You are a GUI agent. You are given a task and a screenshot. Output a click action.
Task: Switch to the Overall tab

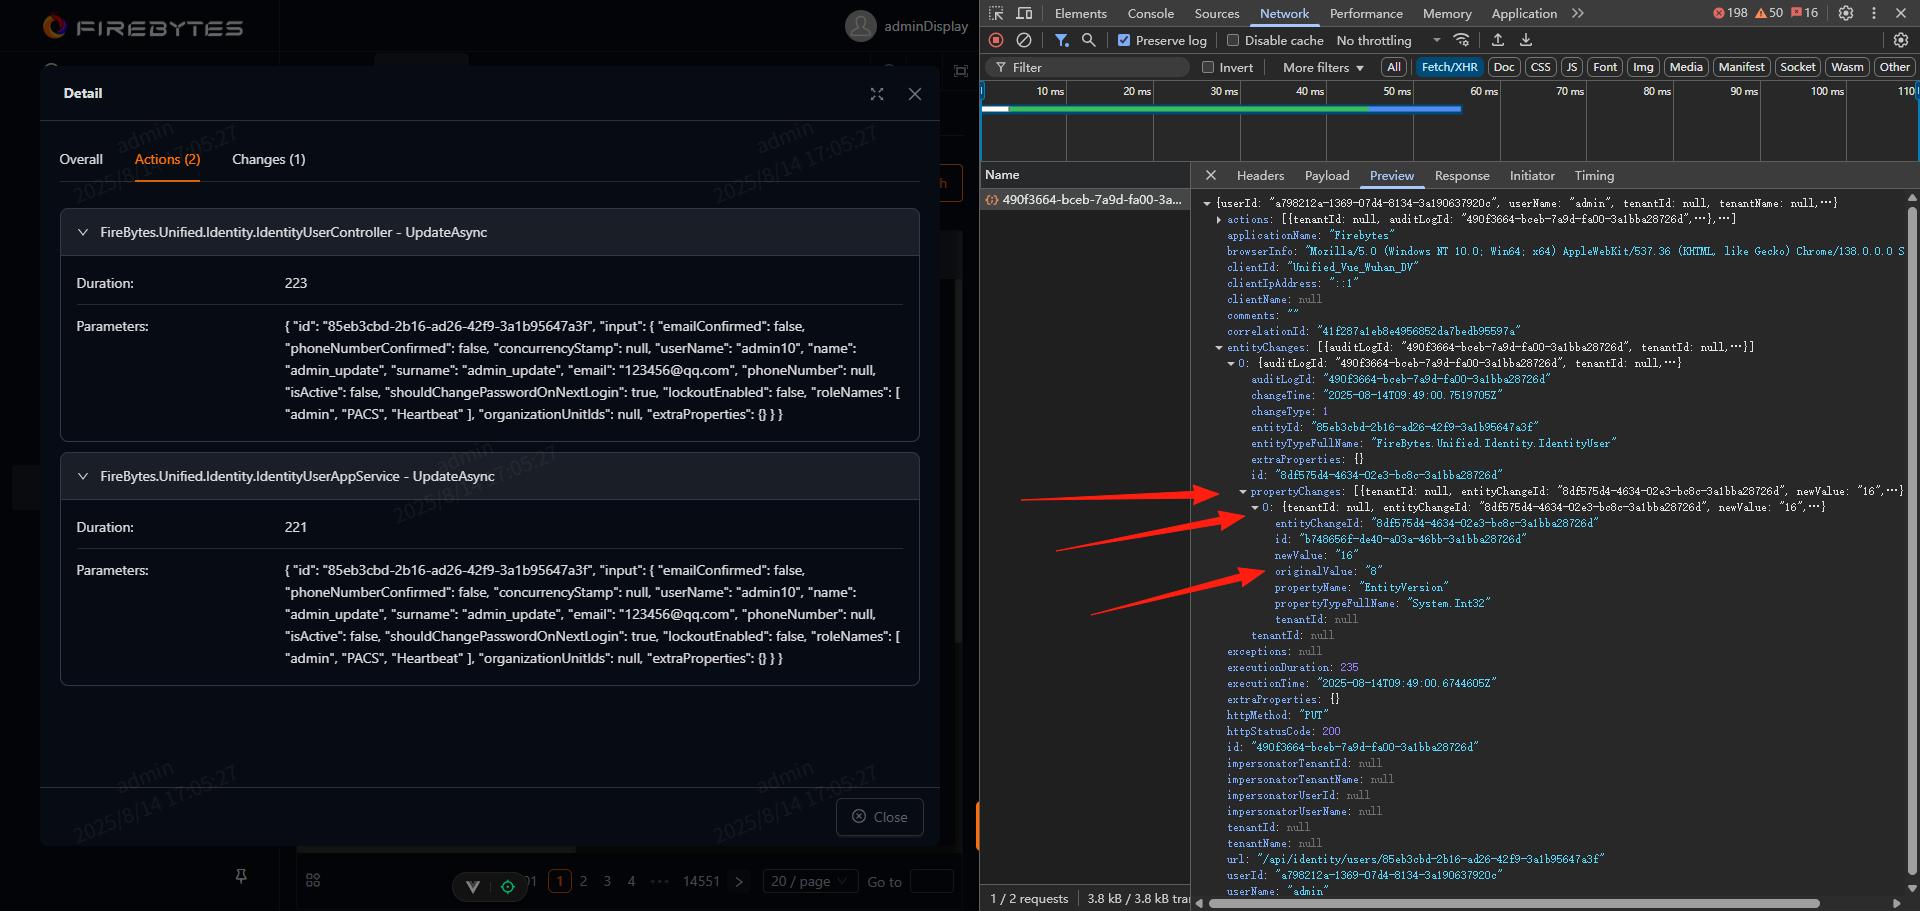(81, 159)
